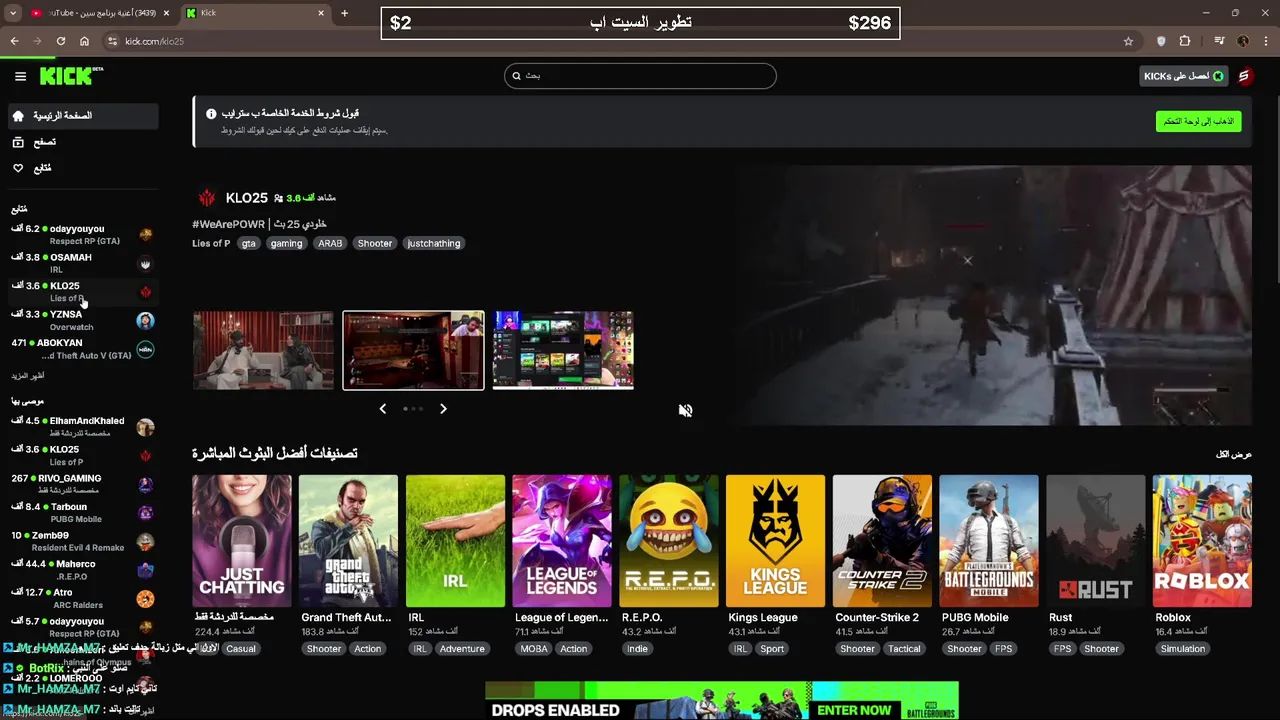The width and height of the screenshot is (1280, 720).
Task: Click the browser home button
Action: [x=84, y=41]
